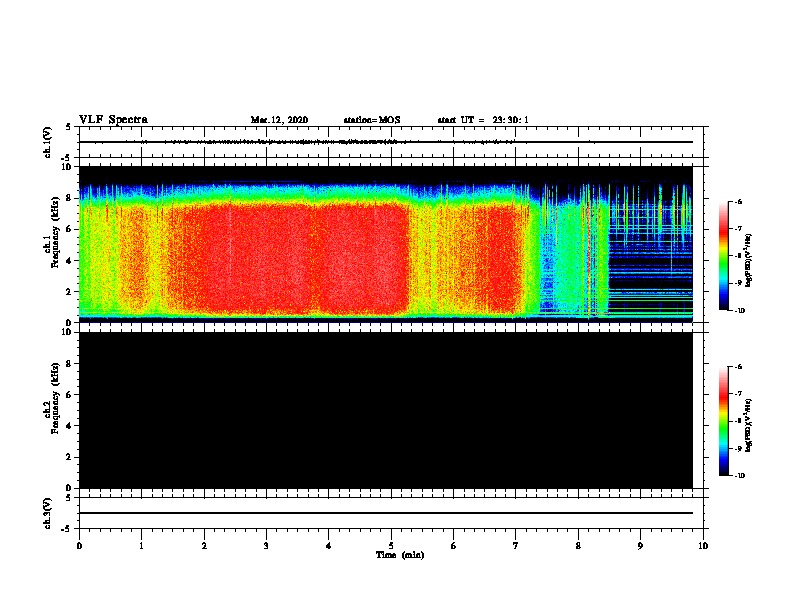The image size is (792, 612).
Task: Click the "8" kHz tick of ch.2 spectrogram
Action: [x=69, y=364]
